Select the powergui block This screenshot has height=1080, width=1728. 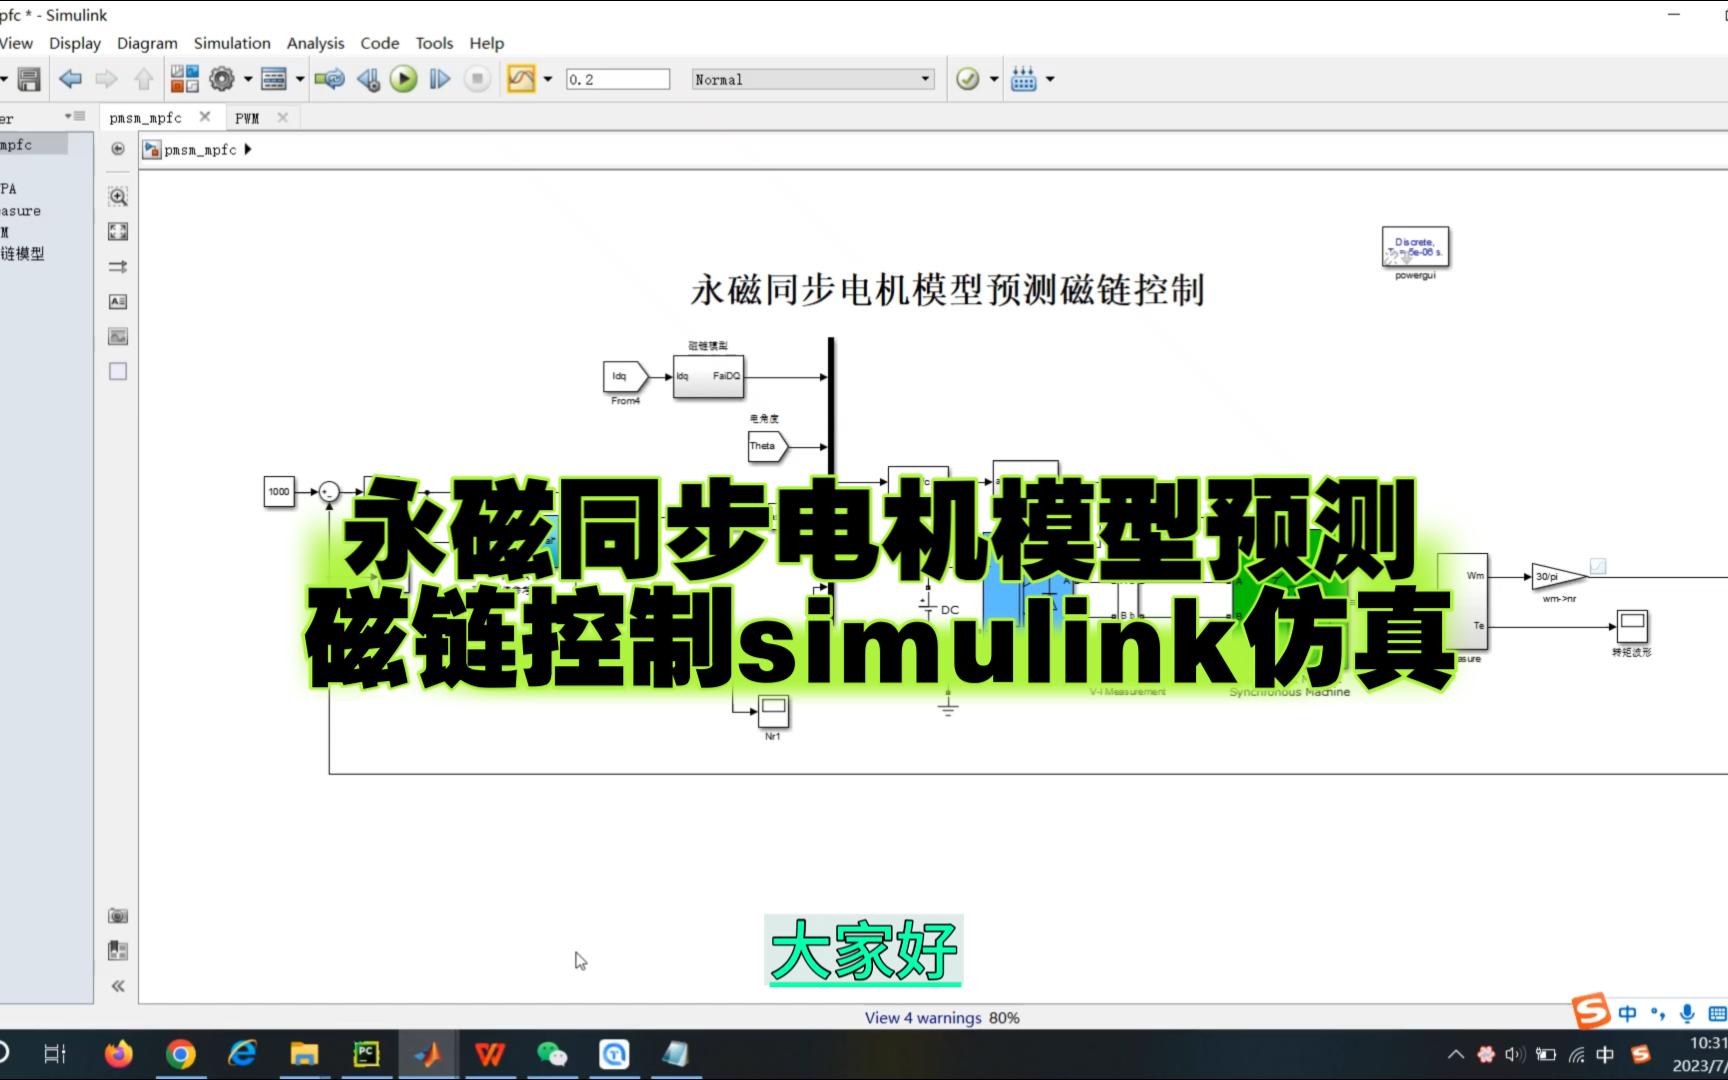point(1415,248)
